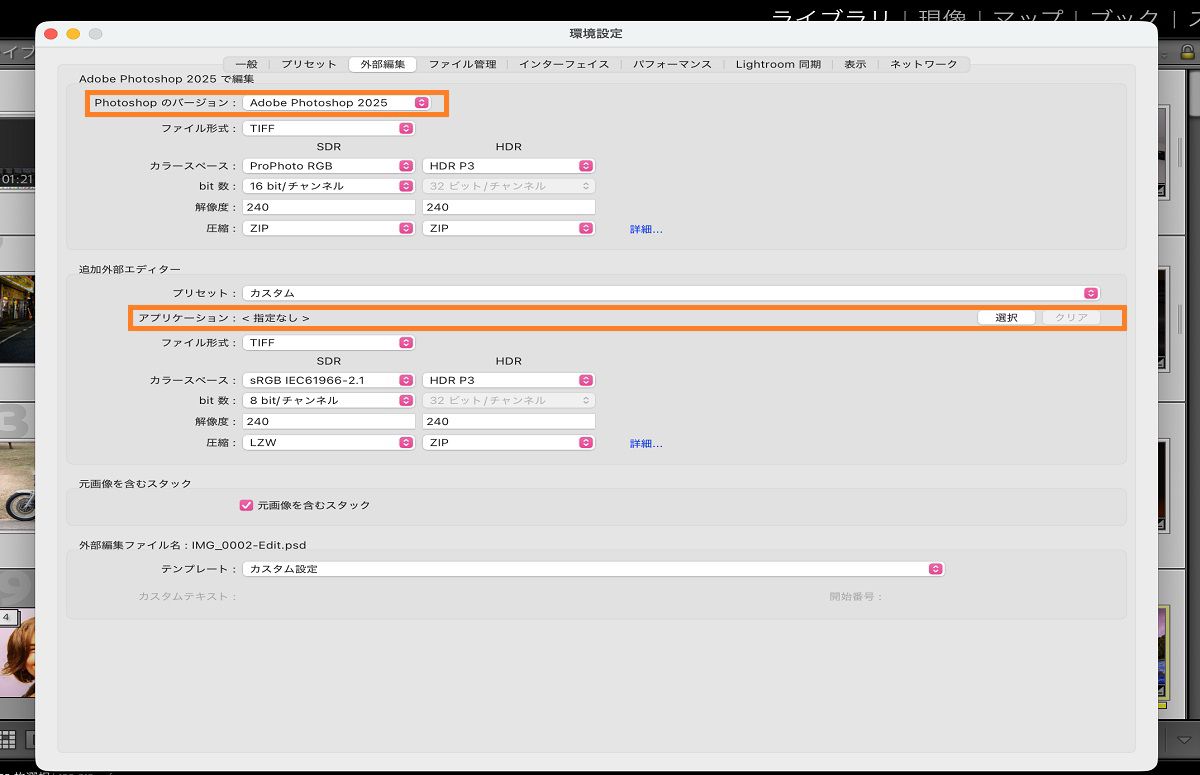Click the 選択 button to choose an application
The image size is (1200, 775).
coord(1005,317)
